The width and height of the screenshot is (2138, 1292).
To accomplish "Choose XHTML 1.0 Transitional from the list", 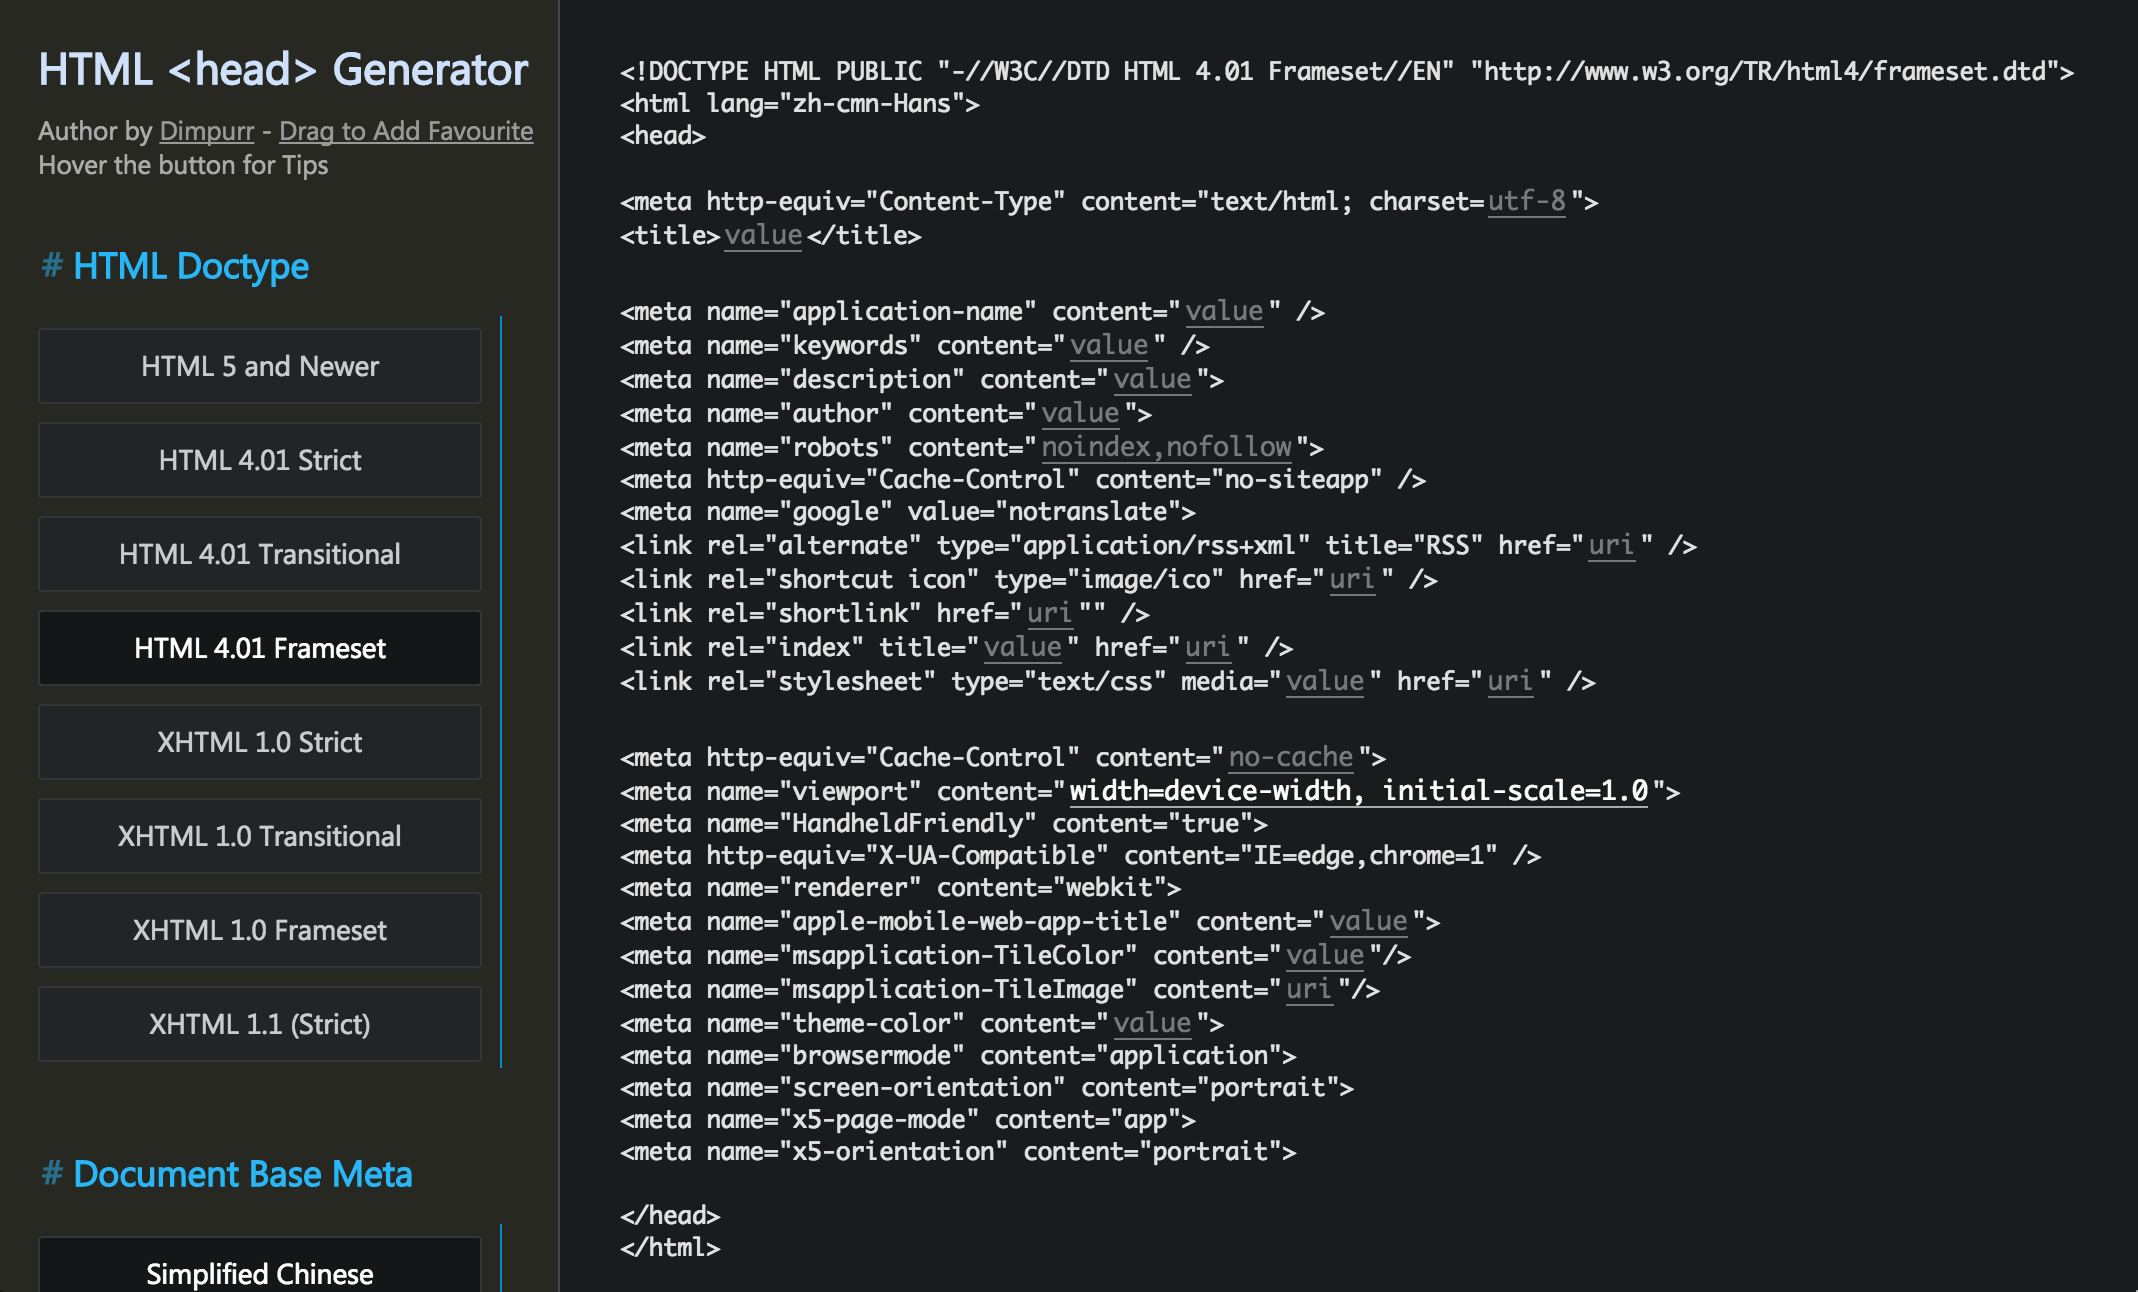I will (x=260, y=836).
